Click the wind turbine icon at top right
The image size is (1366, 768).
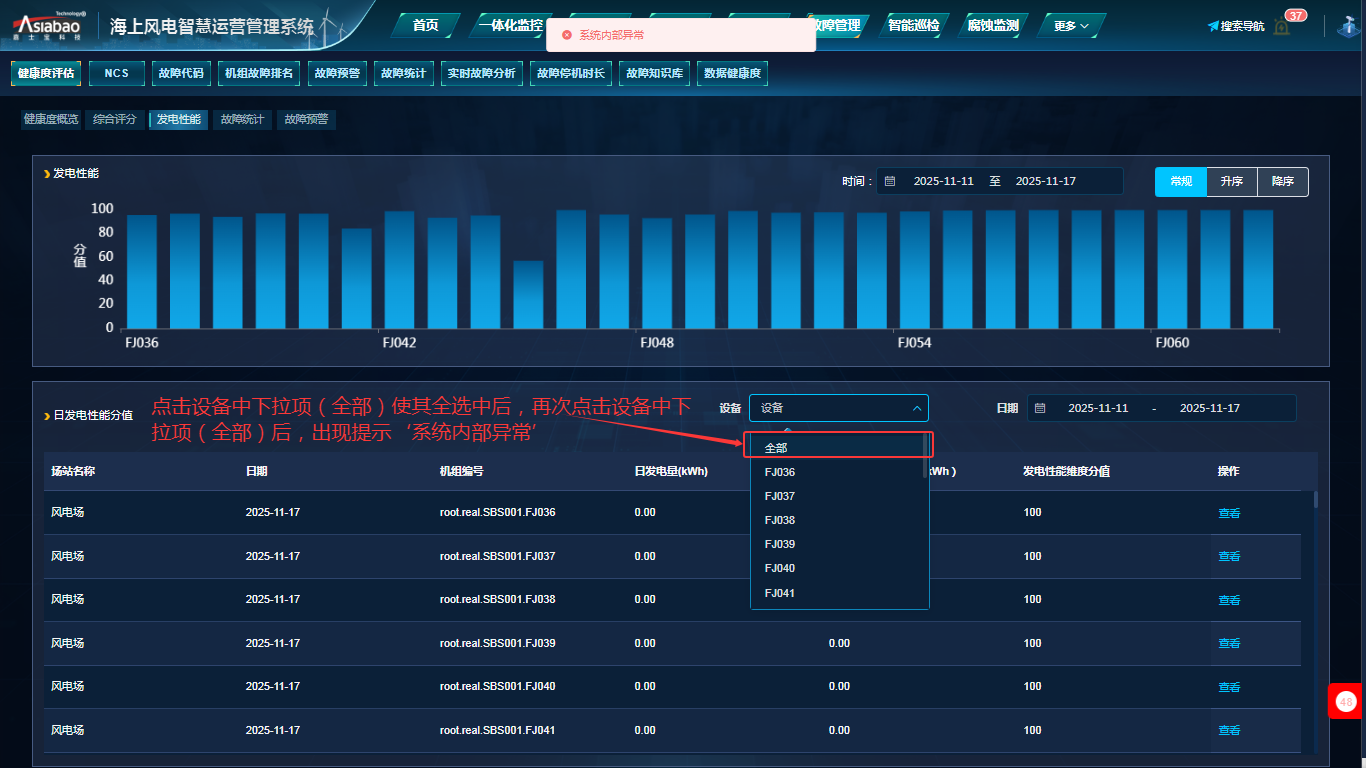pyautogui.click(x=1347, y=26)
